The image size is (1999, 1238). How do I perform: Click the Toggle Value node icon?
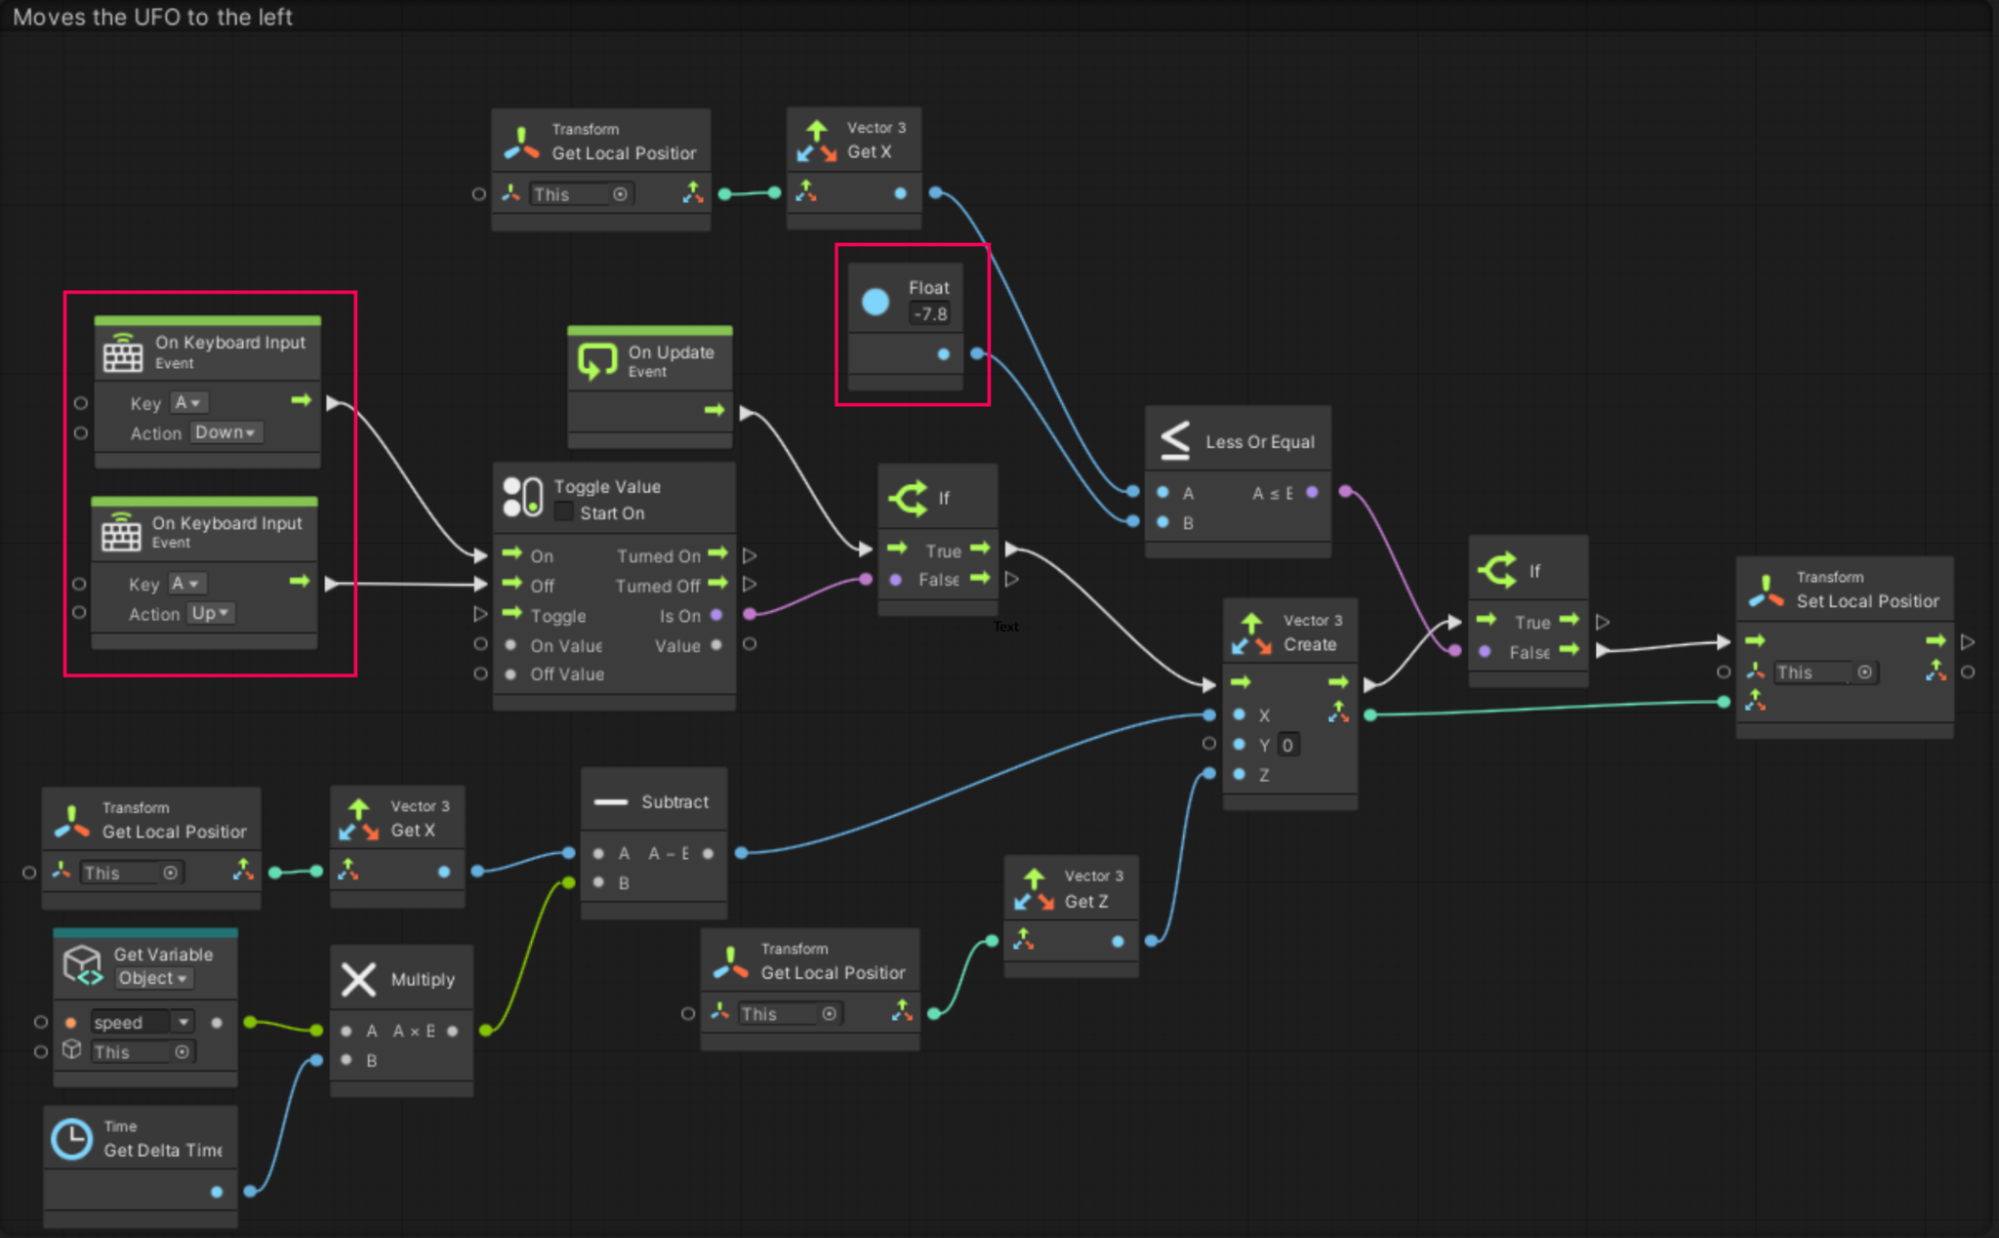tap(522, 497)
